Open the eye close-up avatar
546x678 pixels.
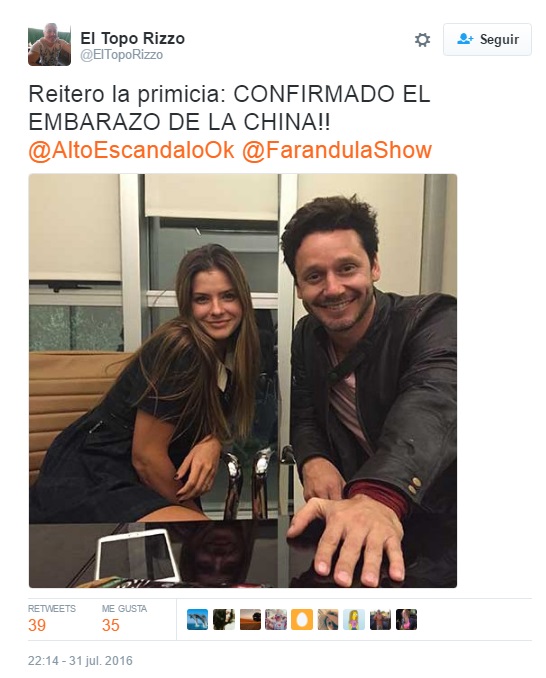(328, 619)
